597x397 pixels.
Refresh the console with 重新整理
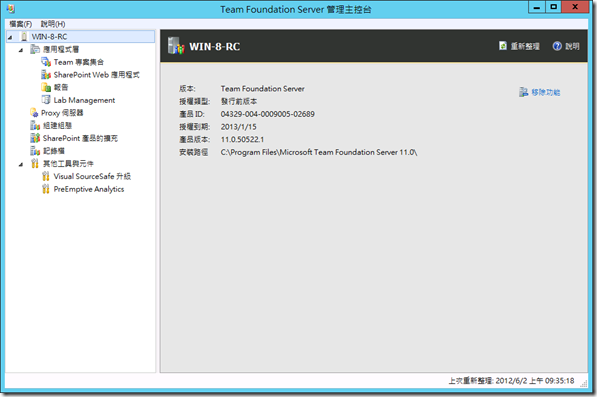[519, 46]
